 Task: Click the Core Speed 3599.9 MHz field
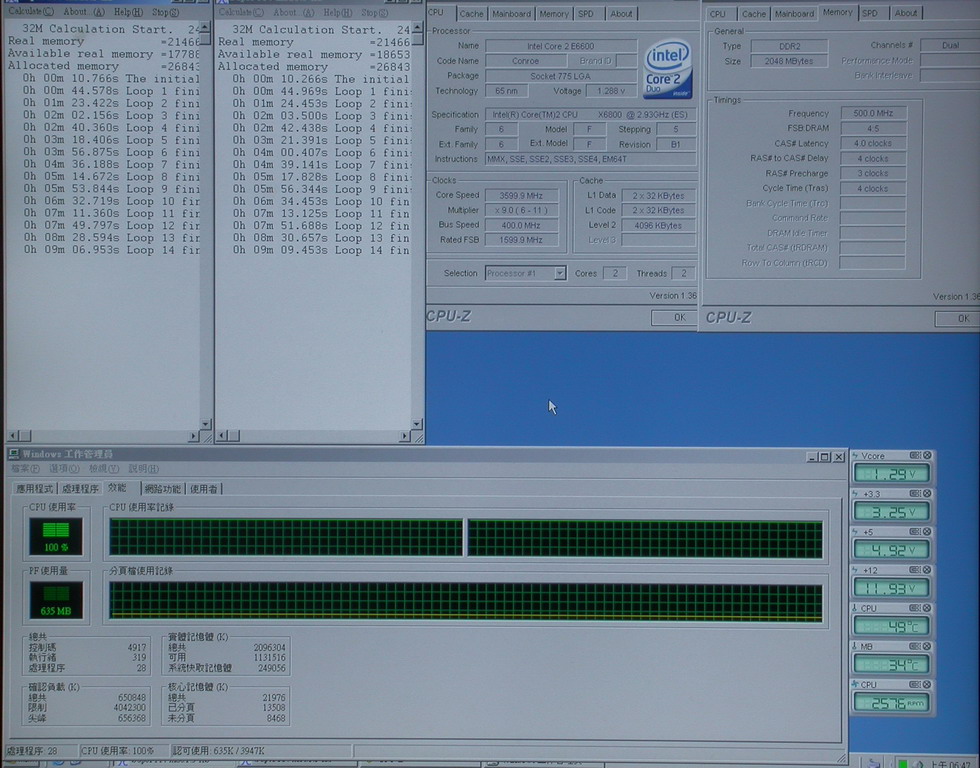[521, 195]
